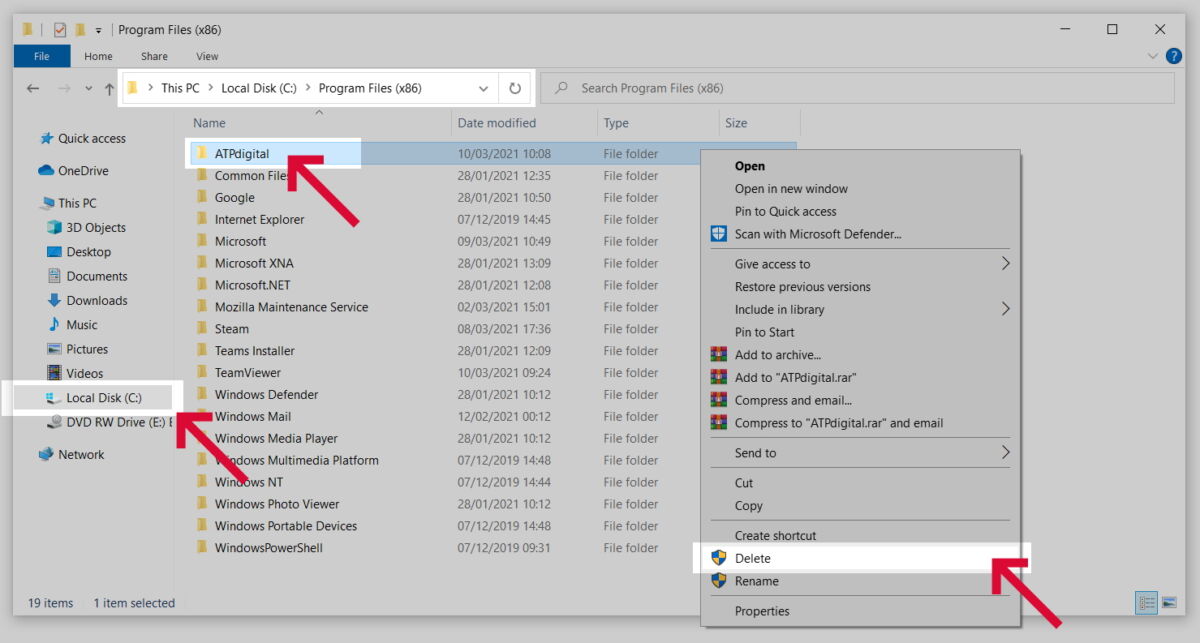Screen dimensions: 1200x643
Task: Choose Scan with Microsoft Defender
Action: tap(818, 234)
